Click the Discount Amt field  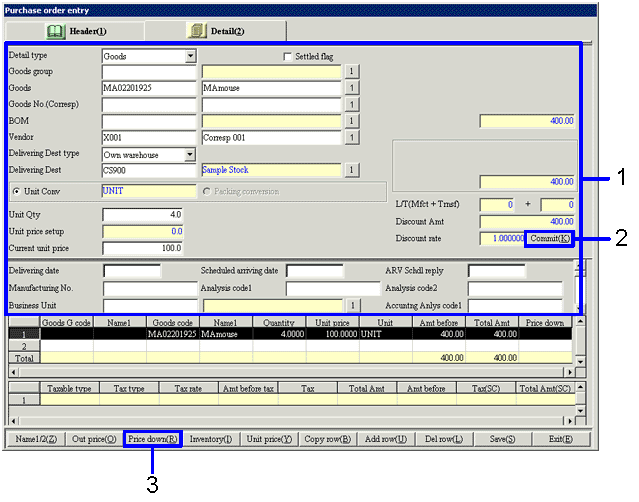click(527, 222)
